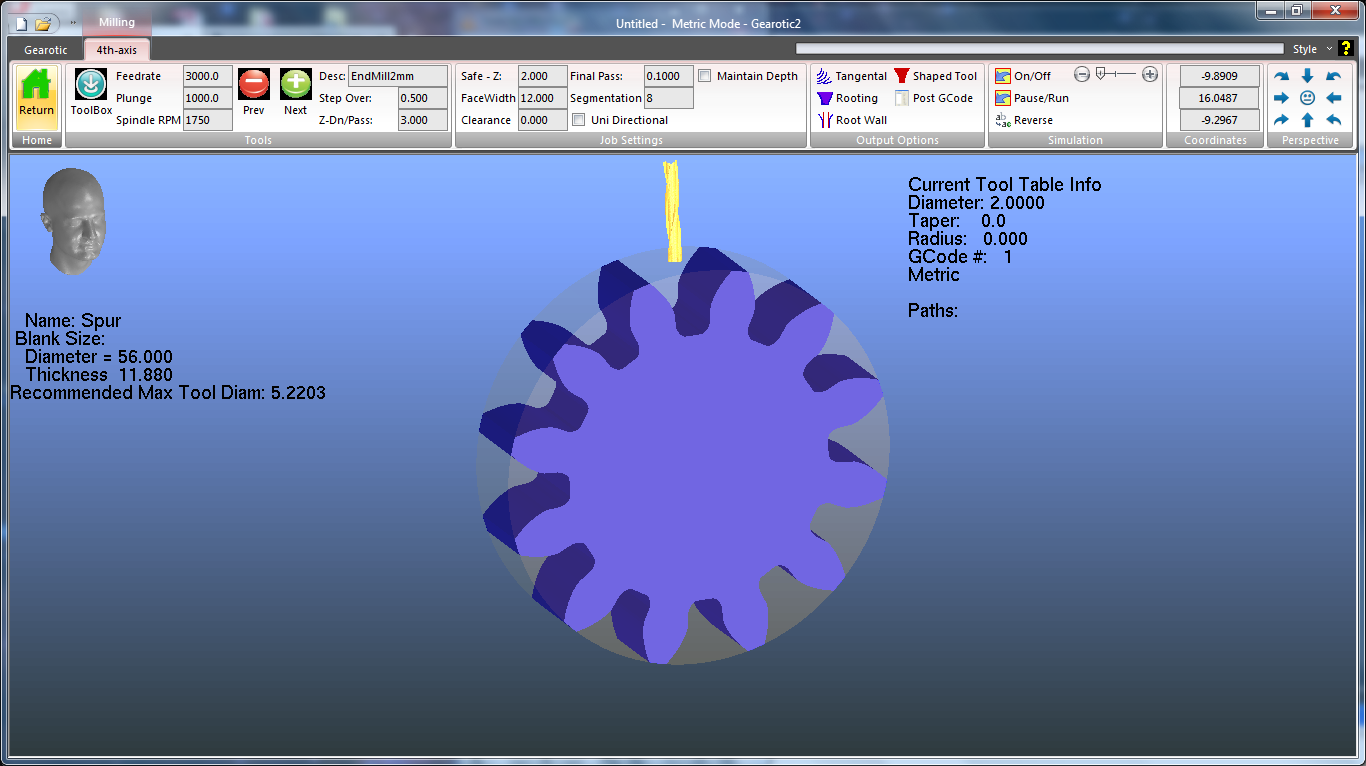Expand the Style dropdown
The width and height of the screenshot is (1366, 766).
coord(1311,49)
